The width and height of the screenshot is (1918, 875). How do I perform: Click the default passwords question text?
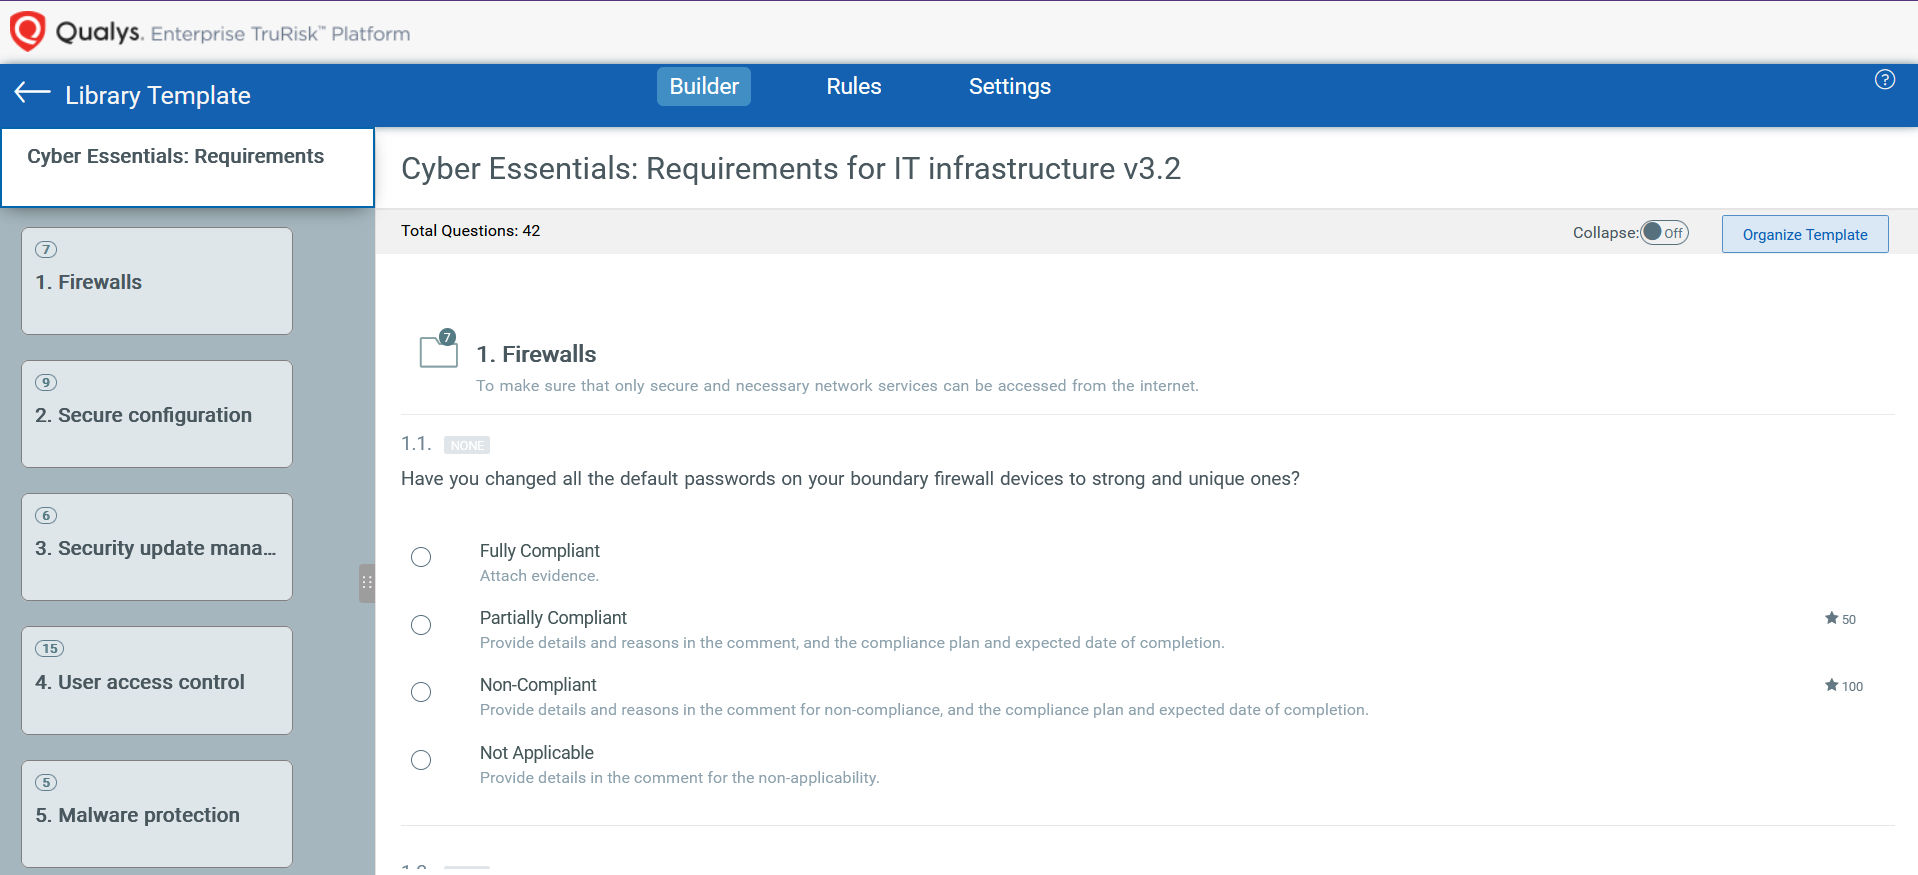[x=850, y=479]
